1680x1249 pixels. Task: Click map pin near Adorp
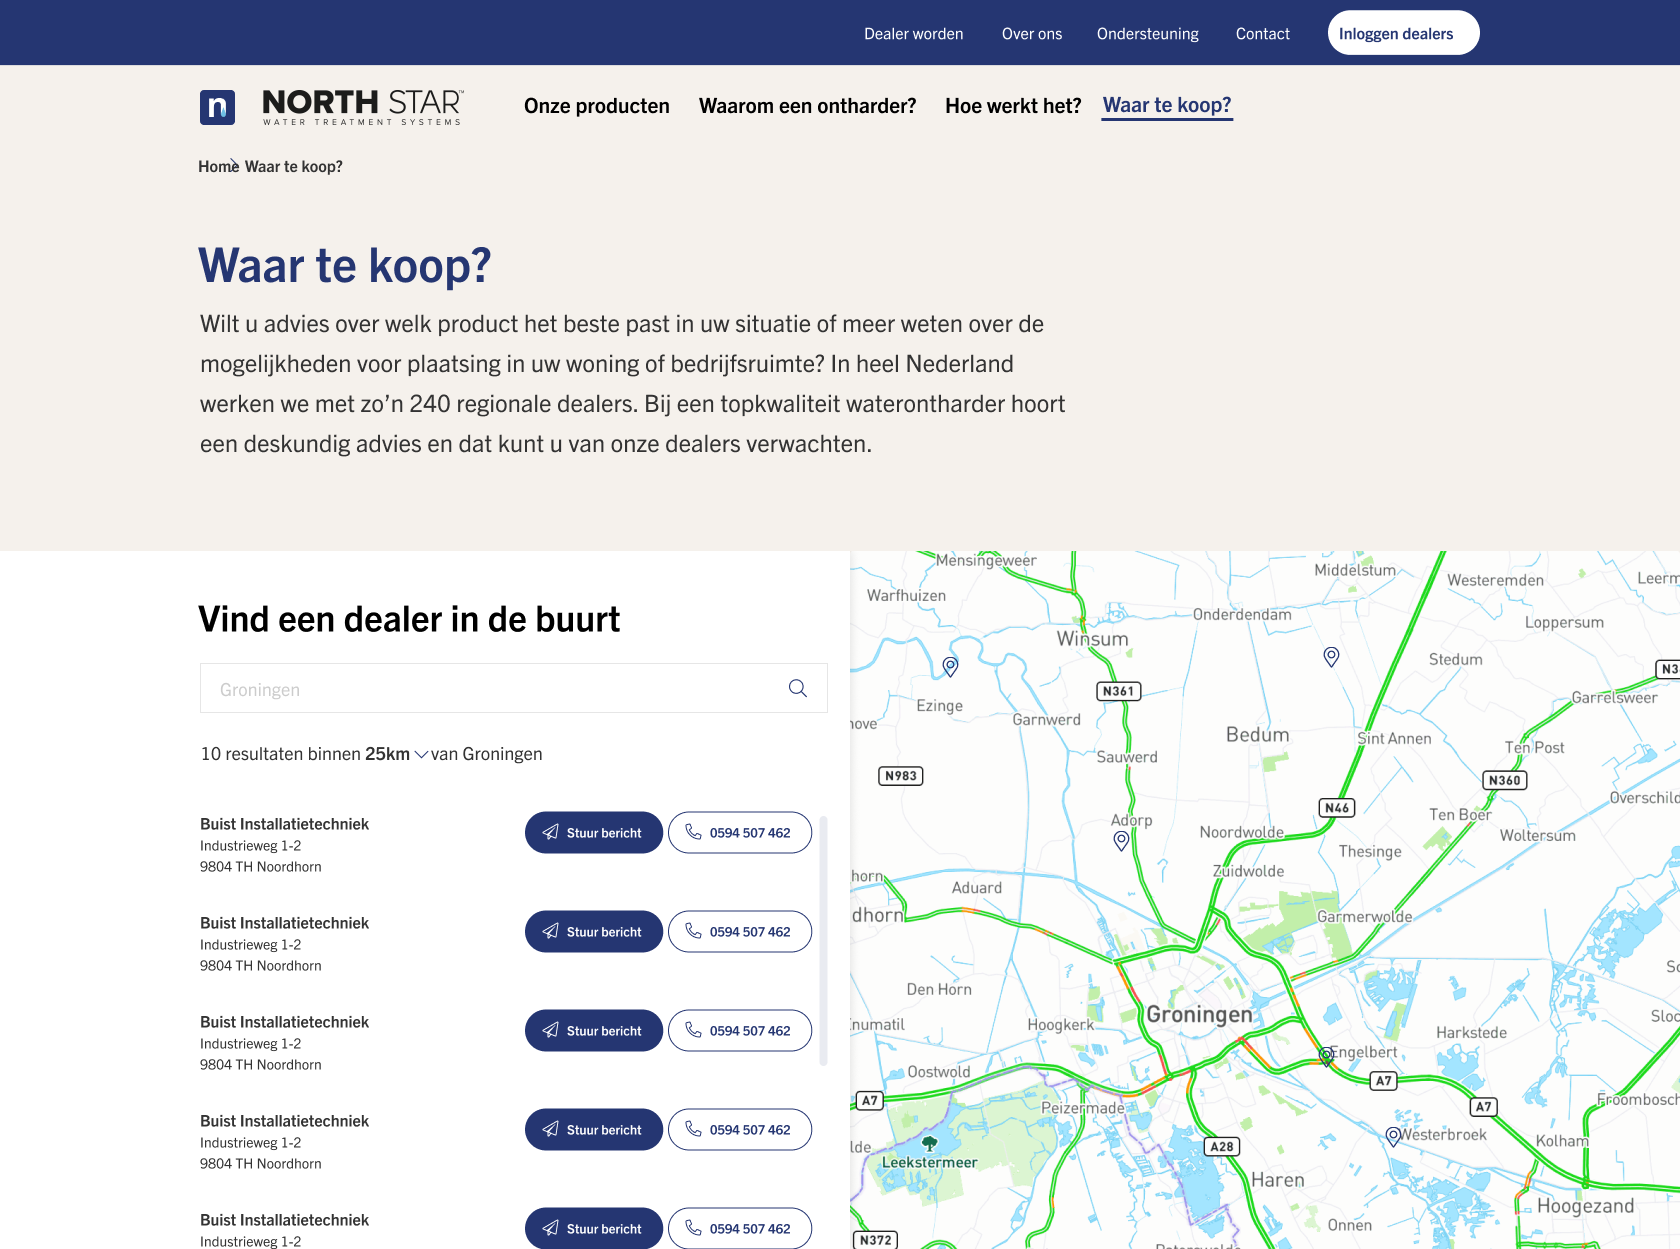point(1121,841)
